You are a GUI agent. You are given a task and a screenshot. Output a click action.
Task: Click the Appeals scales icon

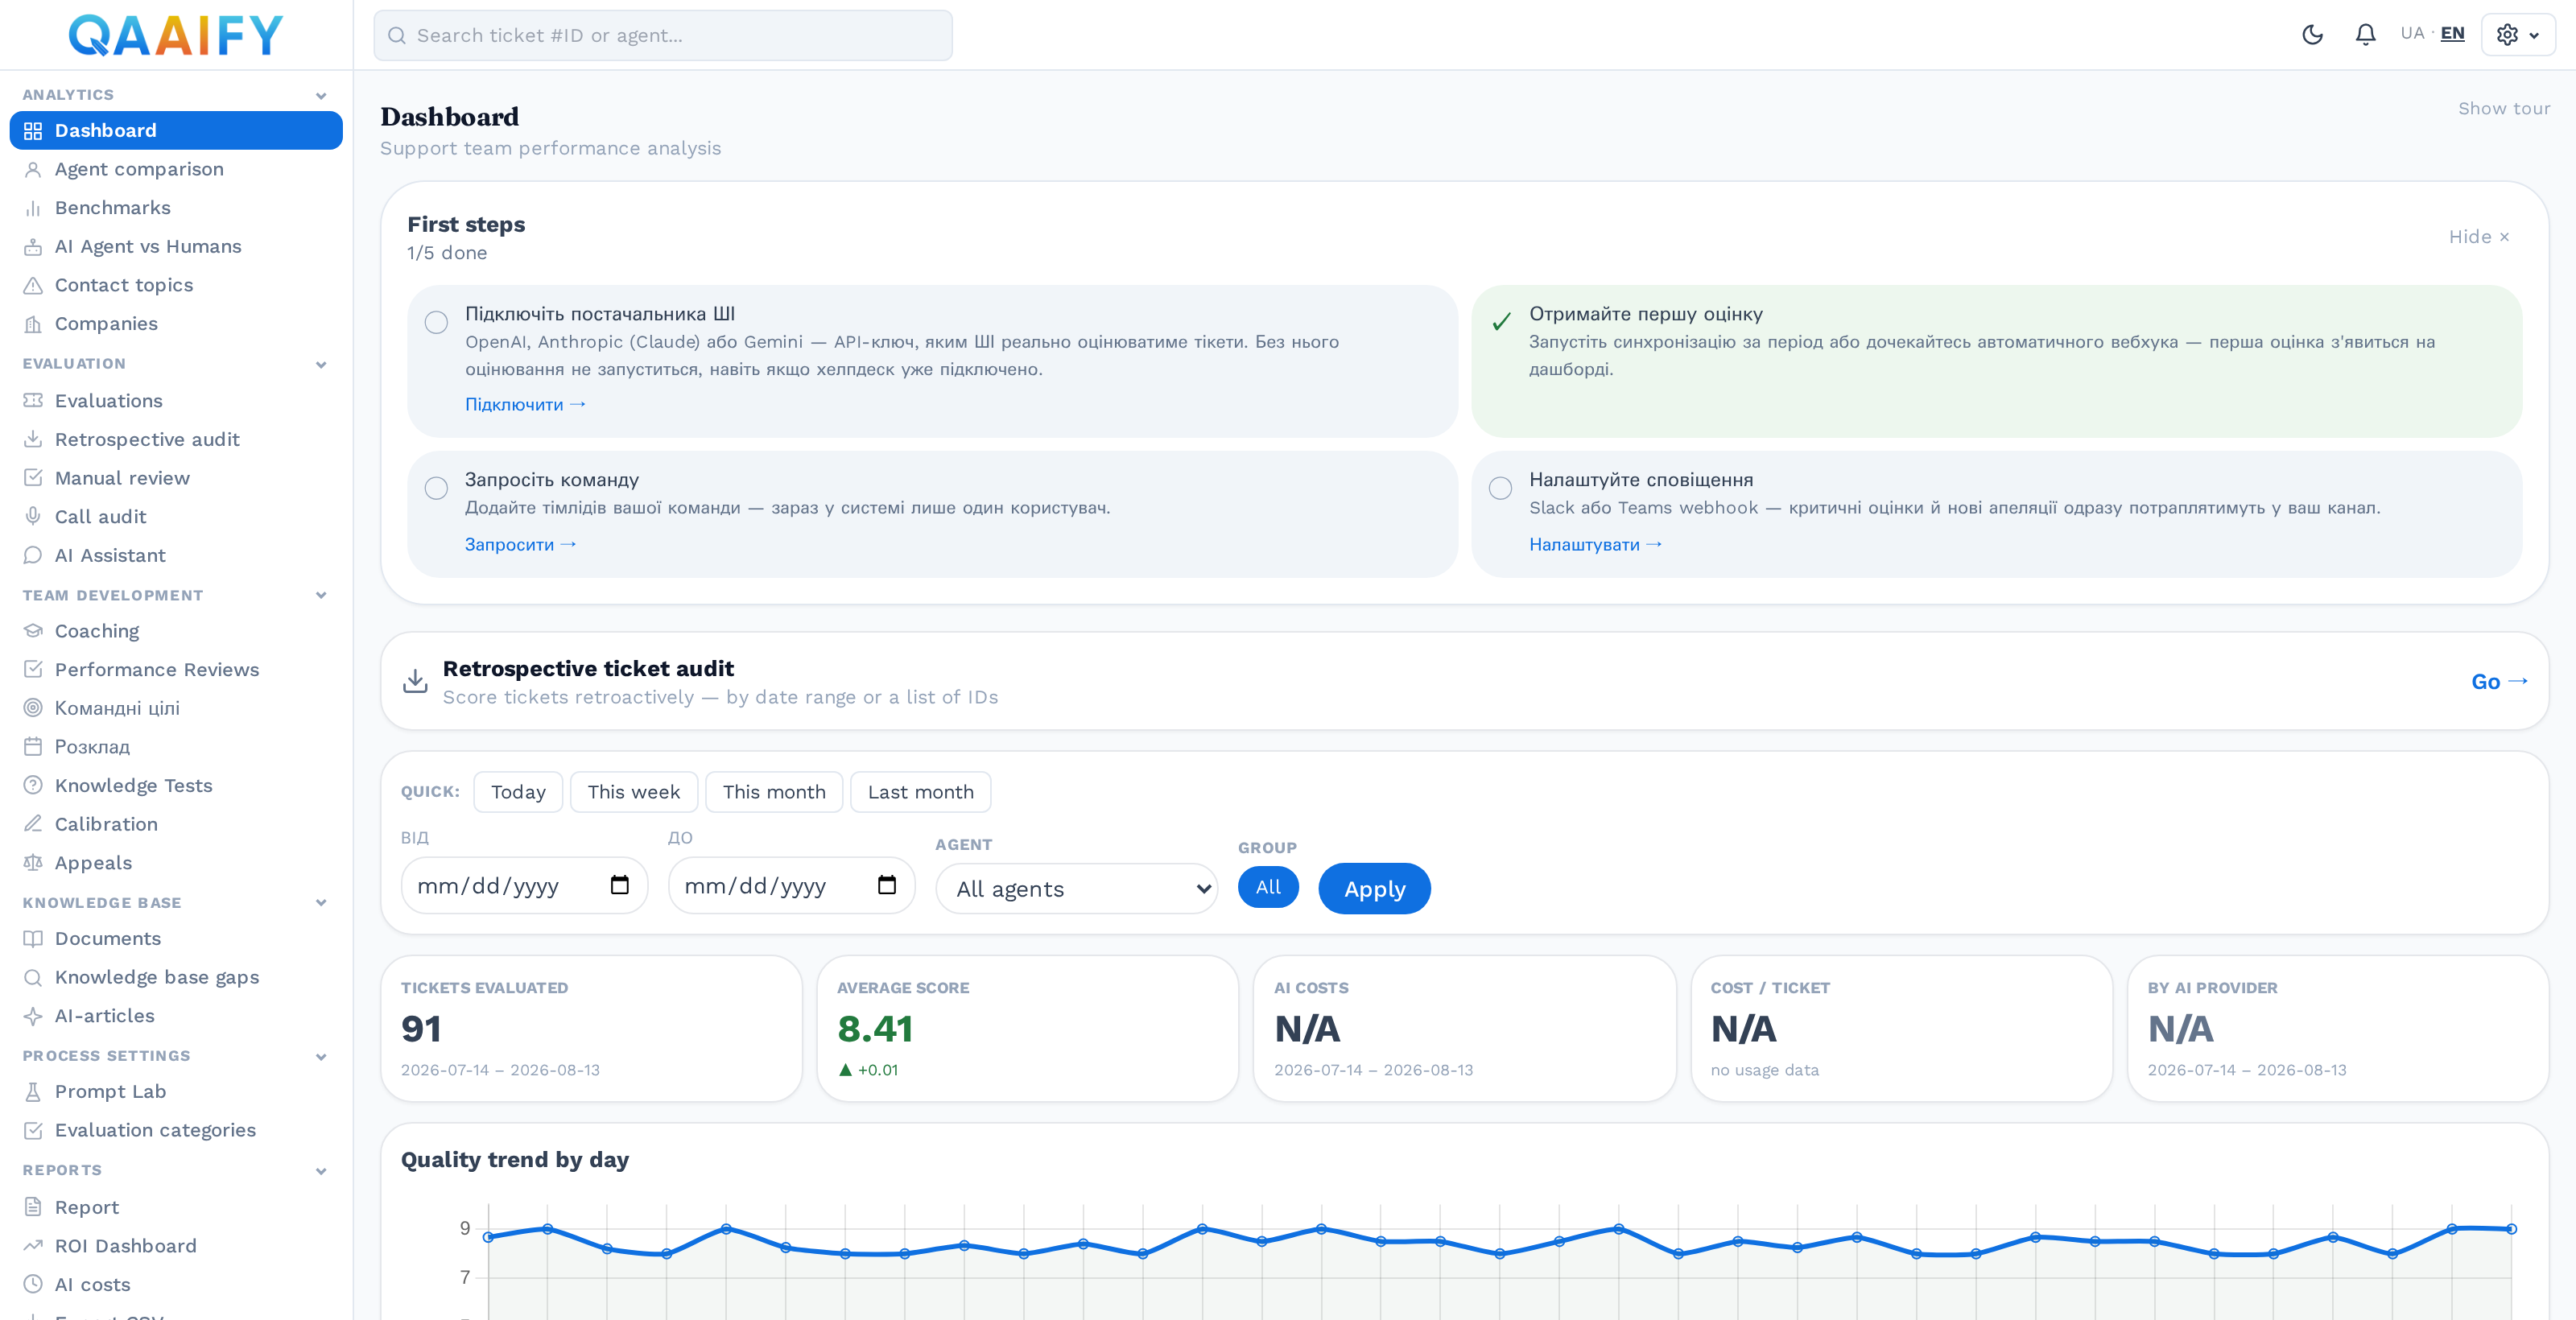(33, 863)
